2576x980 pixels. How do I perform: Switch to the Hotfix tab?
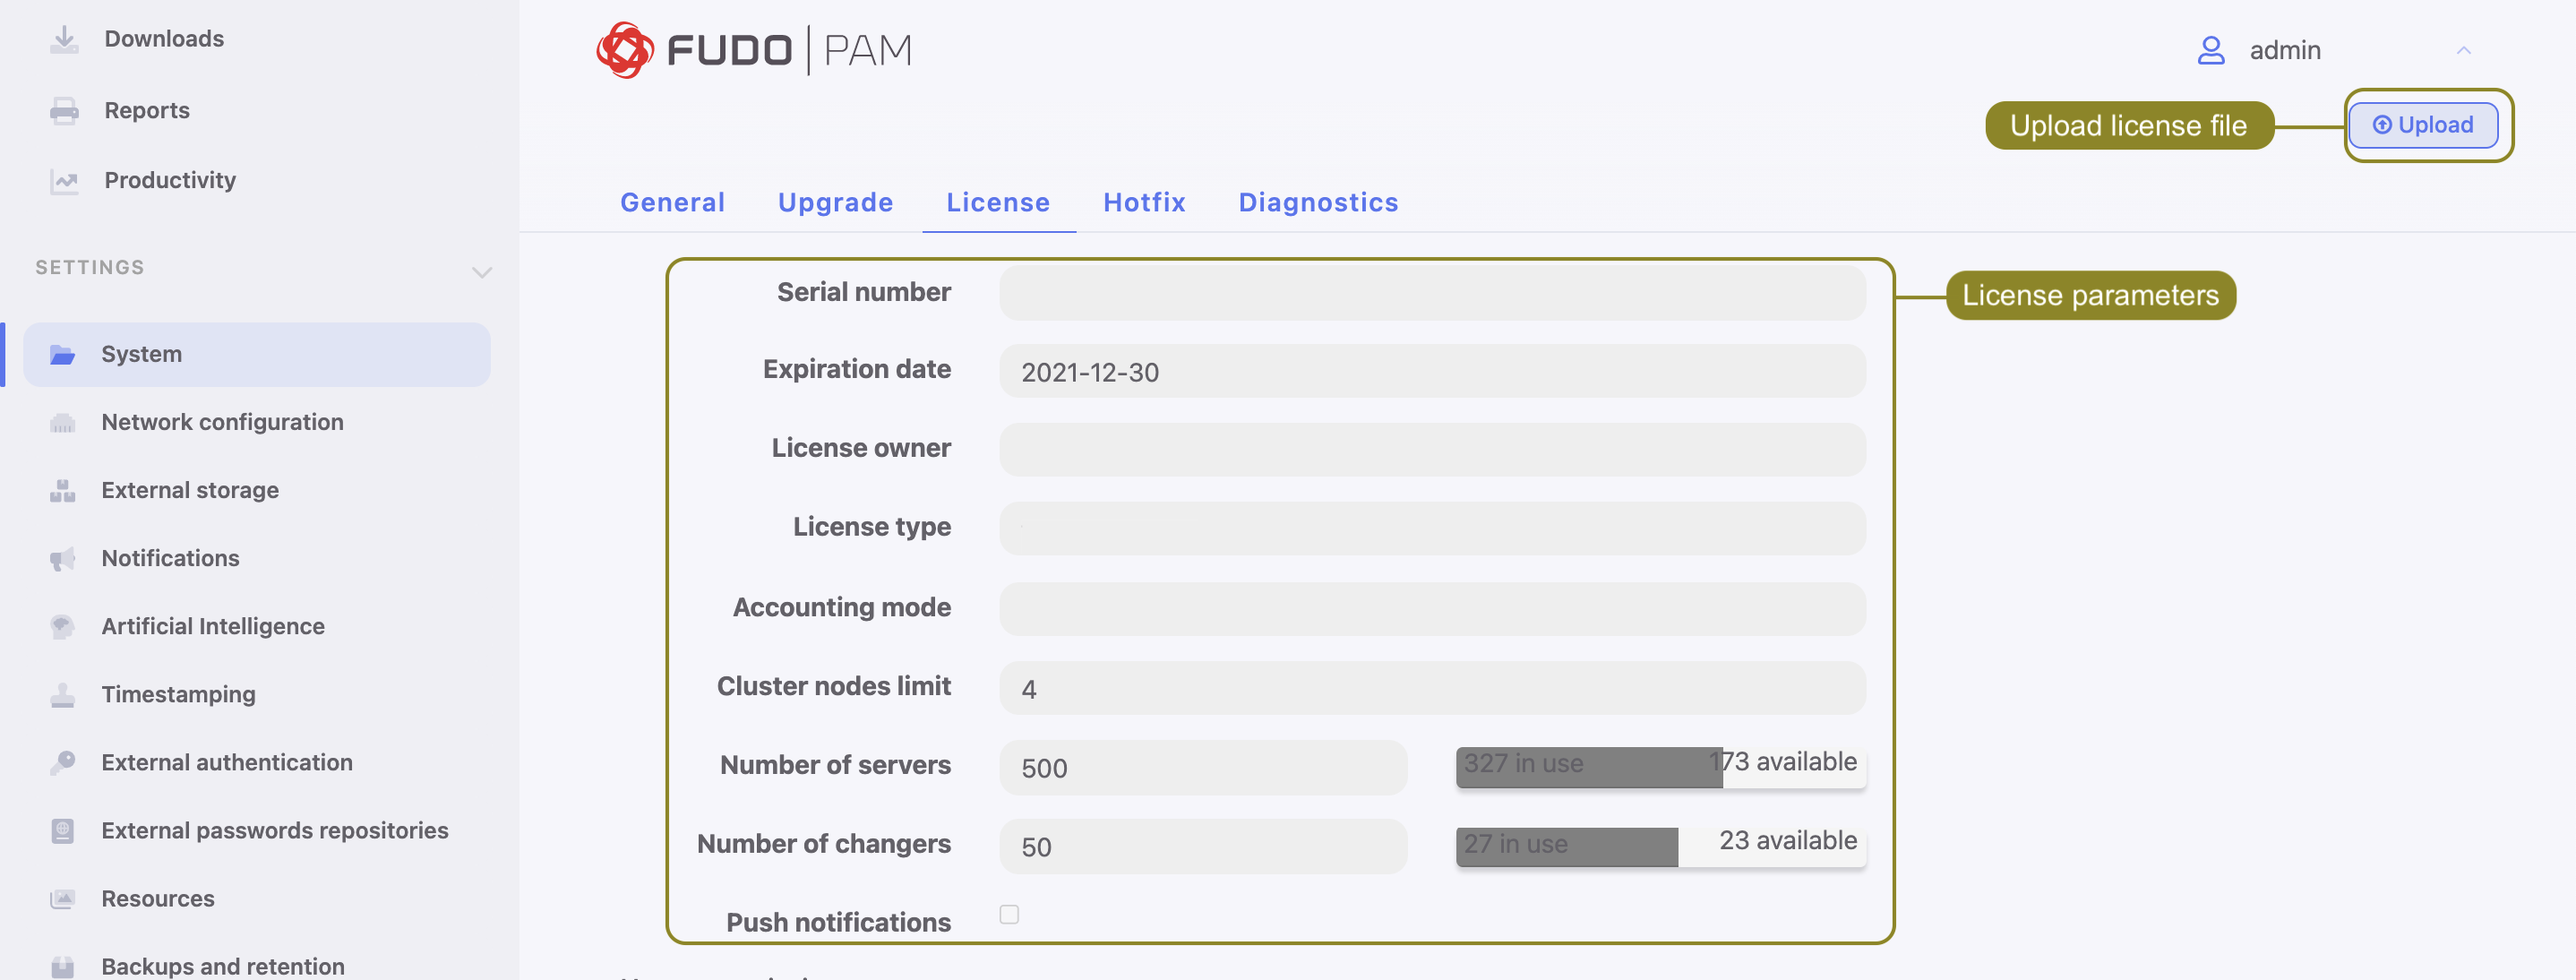tap(1144, 202)
